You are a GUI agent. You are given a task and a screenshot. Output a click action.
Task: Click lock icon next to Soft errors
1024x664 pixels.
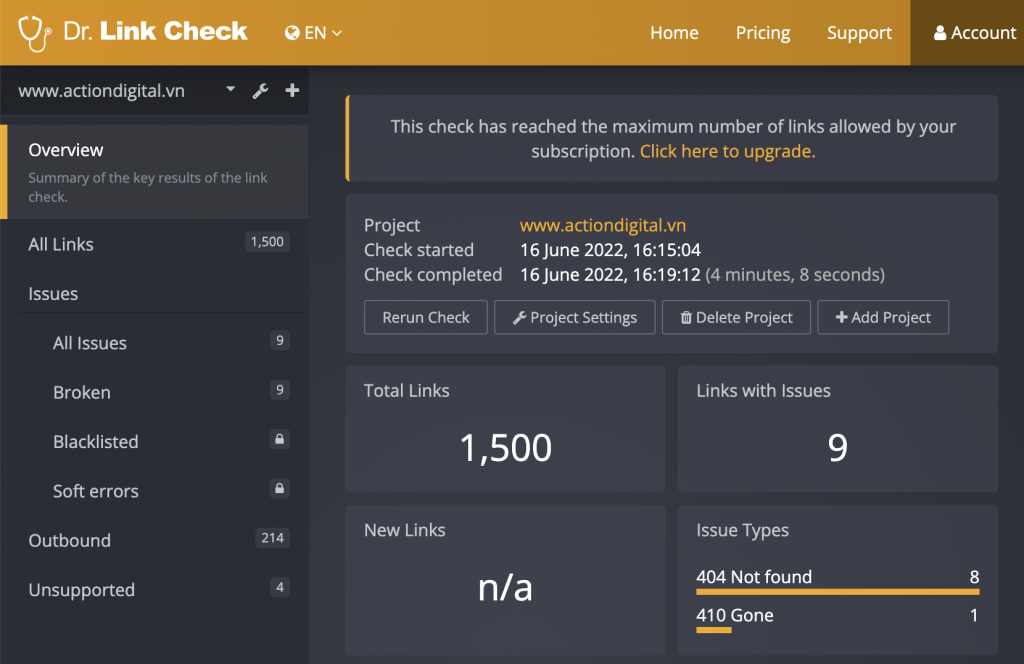pos(280,488)
